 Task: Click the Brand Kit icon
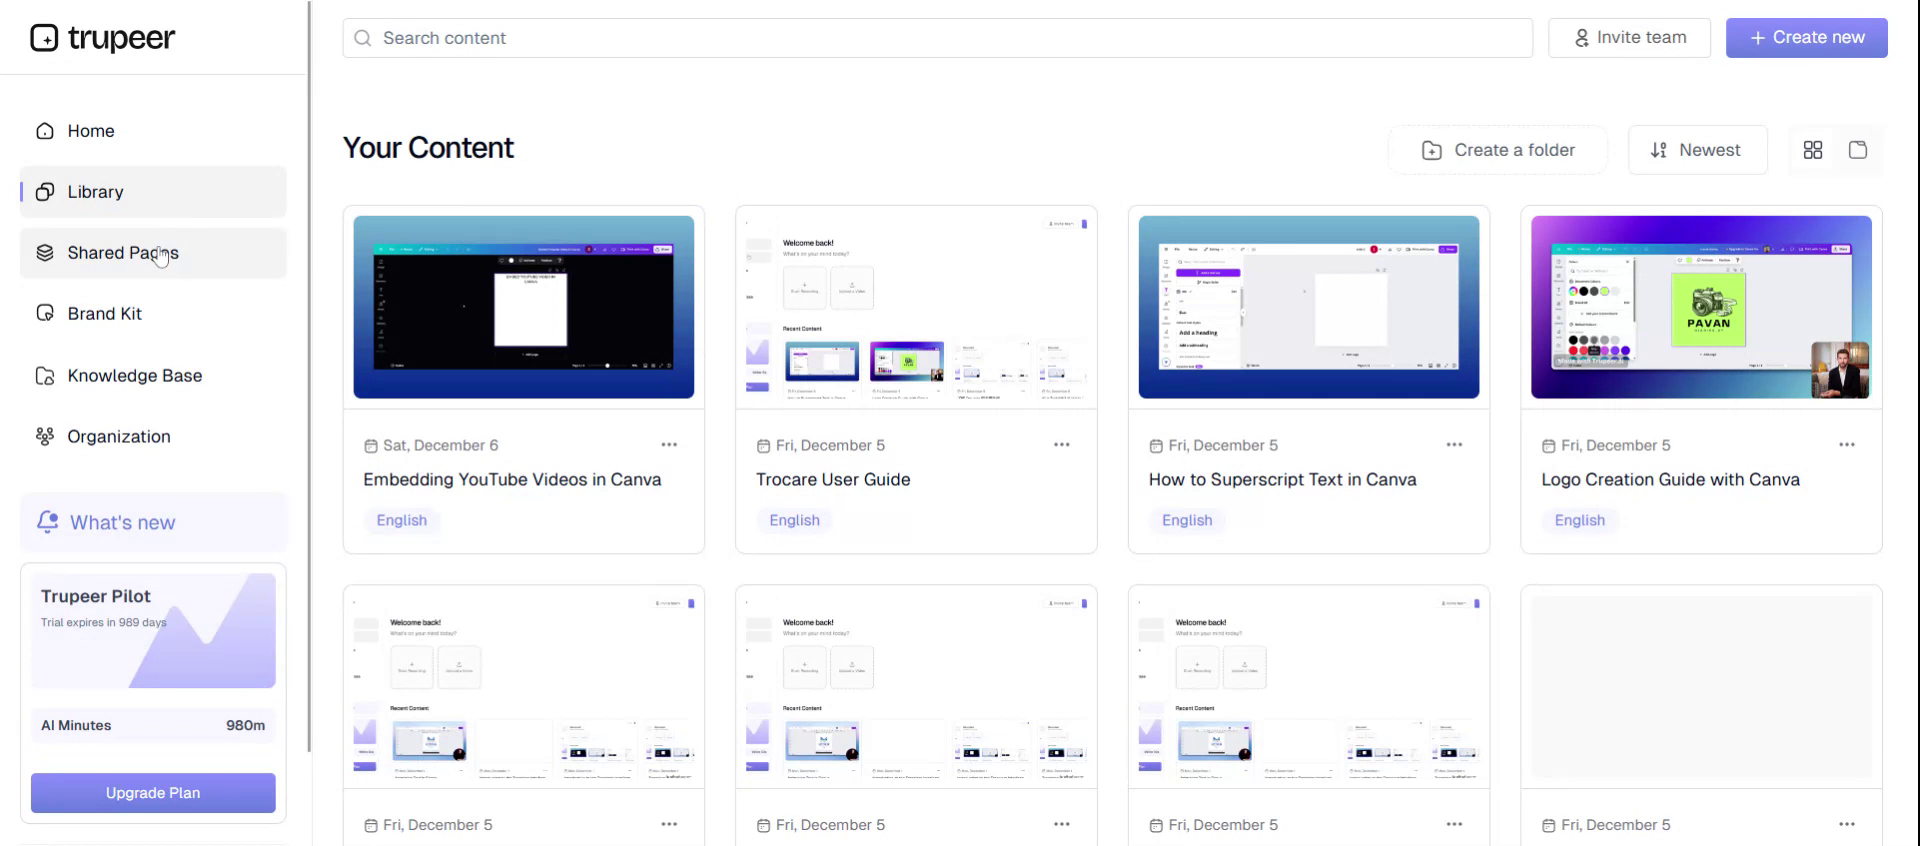[45, 314]
